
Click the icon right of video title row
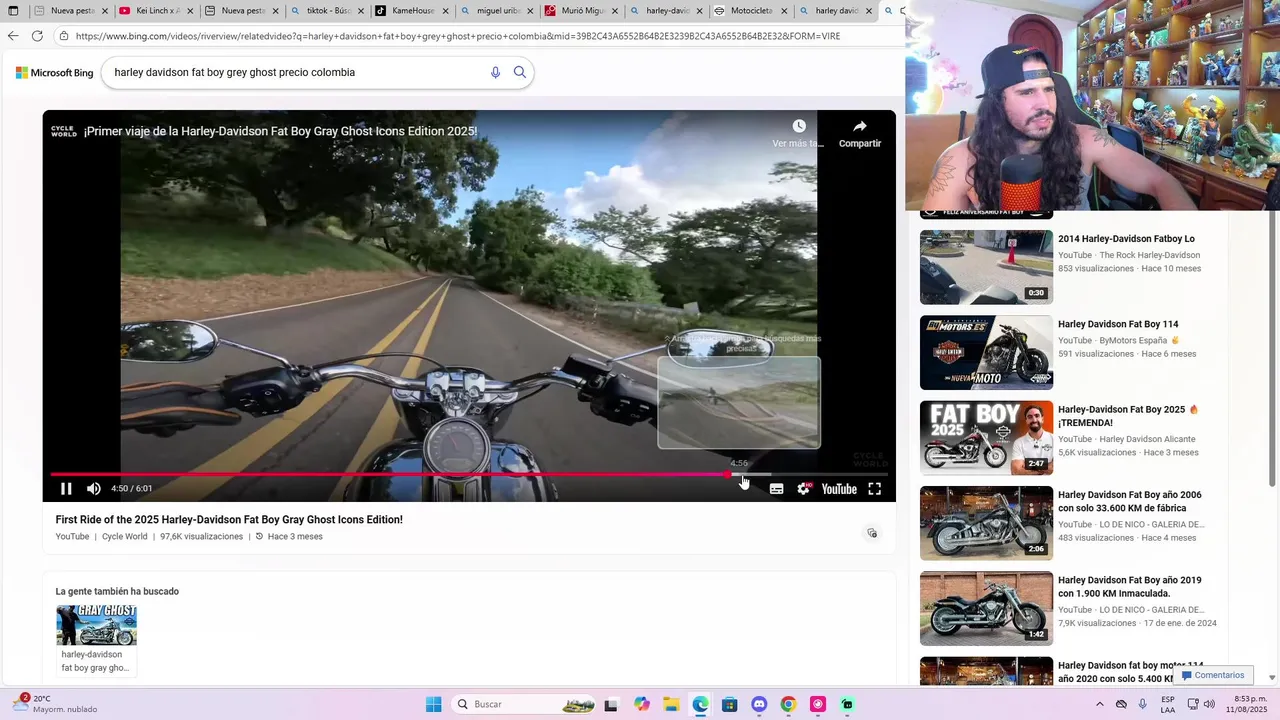click(x=872, y=533)
